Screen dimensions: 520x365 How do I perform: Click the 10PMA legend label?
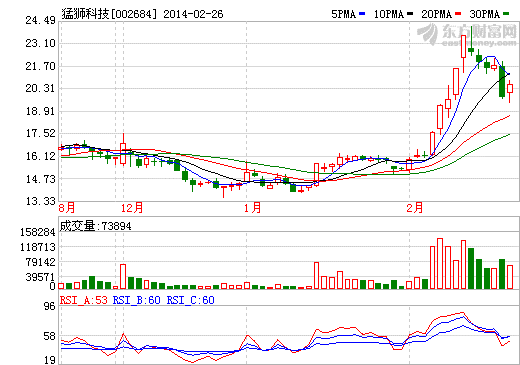tap(389, 14)
